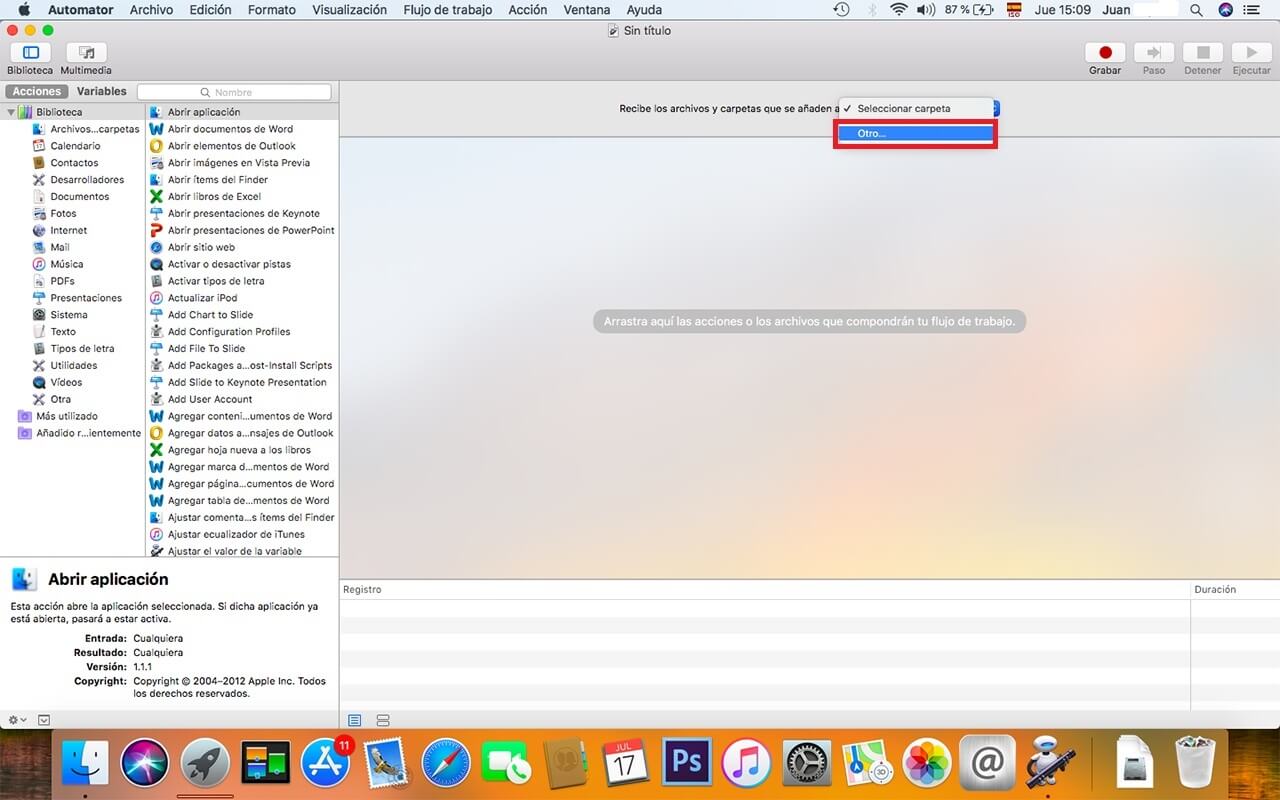The width and height of the screenshot is (1280, 800).
Task: Select Utilidades category in library
Action: [74, 366]
